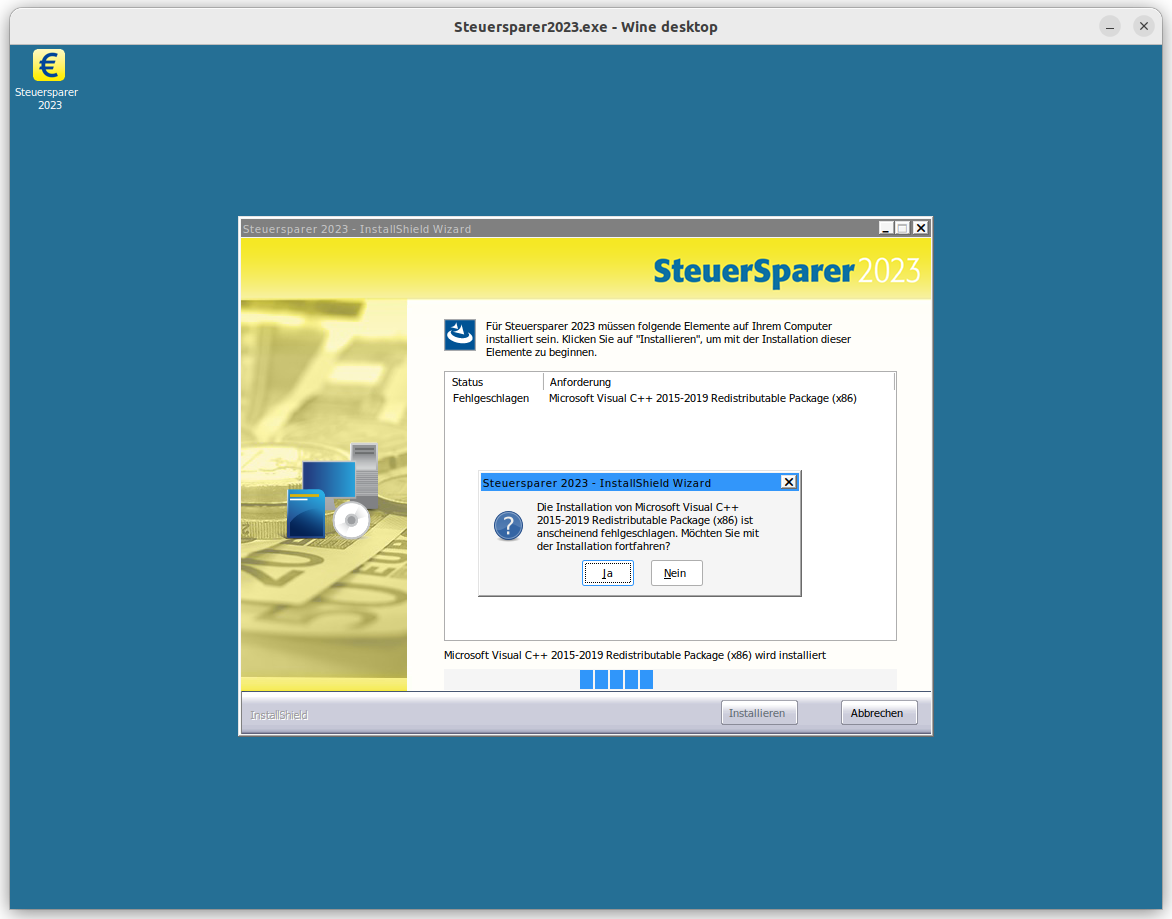Maximize the main InstallShield Wizard window
Viewport: 1172px width, 919px height.
(903, 228)
